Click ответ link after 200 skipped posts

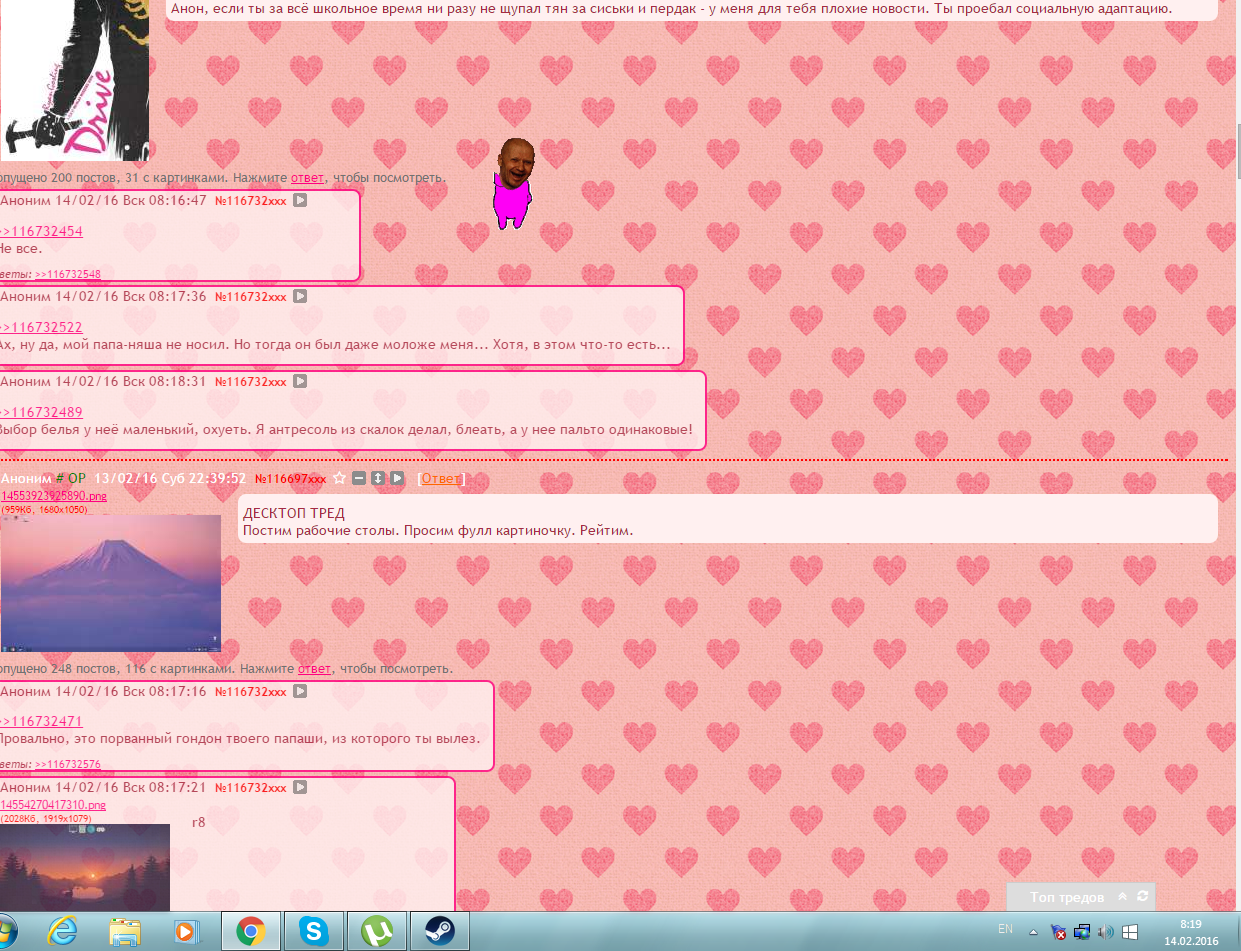coord(307,178)
